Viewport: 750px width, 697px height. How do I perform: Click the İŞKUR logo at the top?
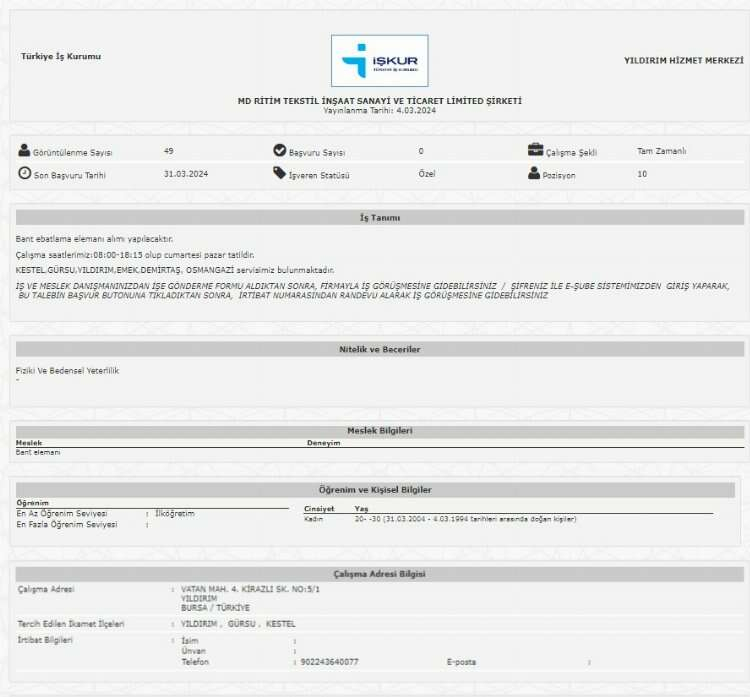tap(379, 61)
